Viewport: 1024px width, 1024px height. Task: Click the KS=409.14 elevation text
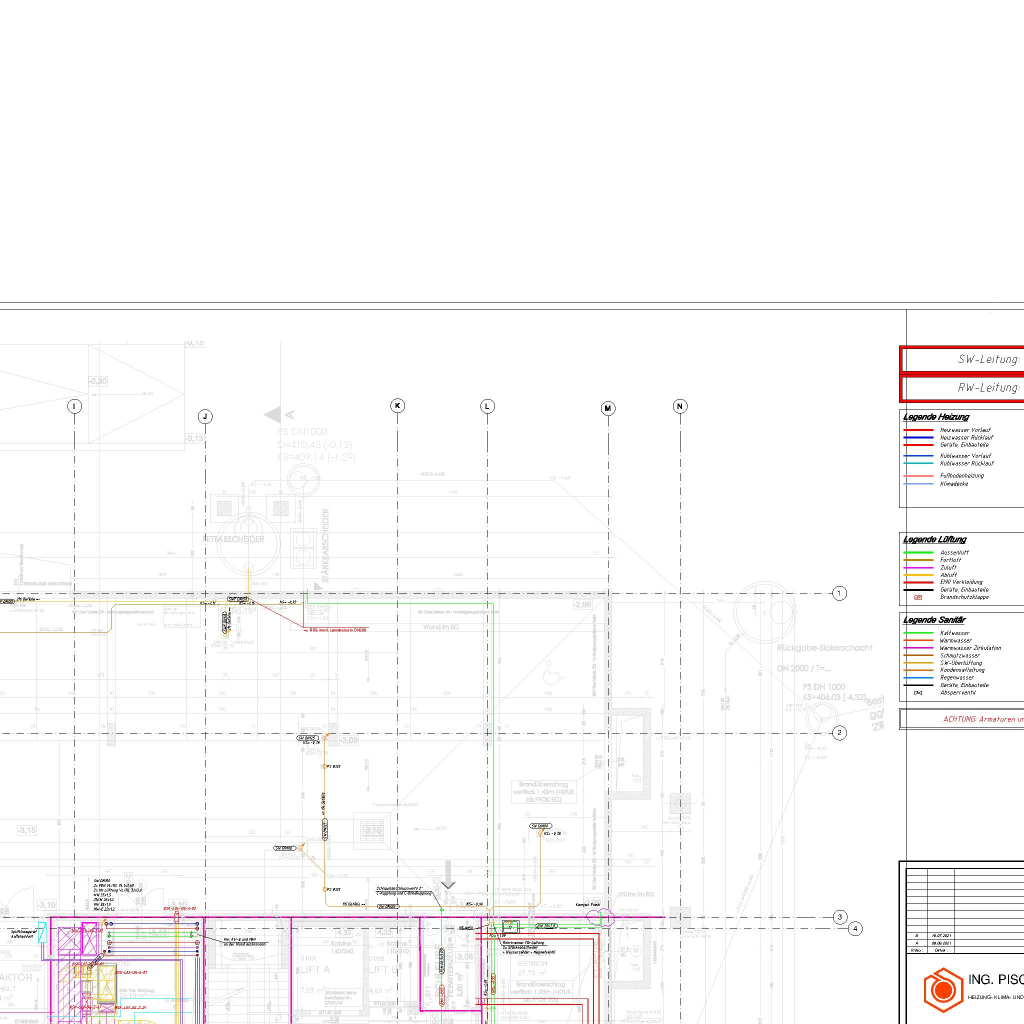click(316, 457)
